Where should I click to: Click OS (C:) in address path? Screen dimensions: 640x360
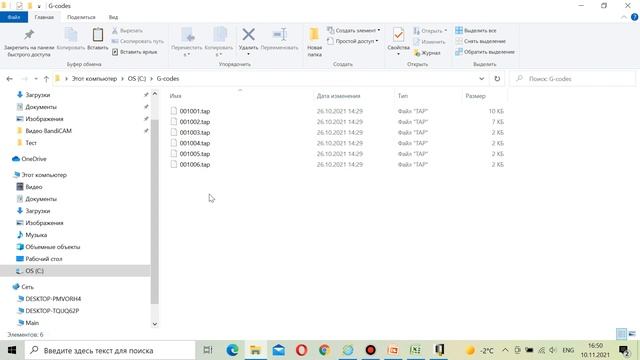[137, 78]
